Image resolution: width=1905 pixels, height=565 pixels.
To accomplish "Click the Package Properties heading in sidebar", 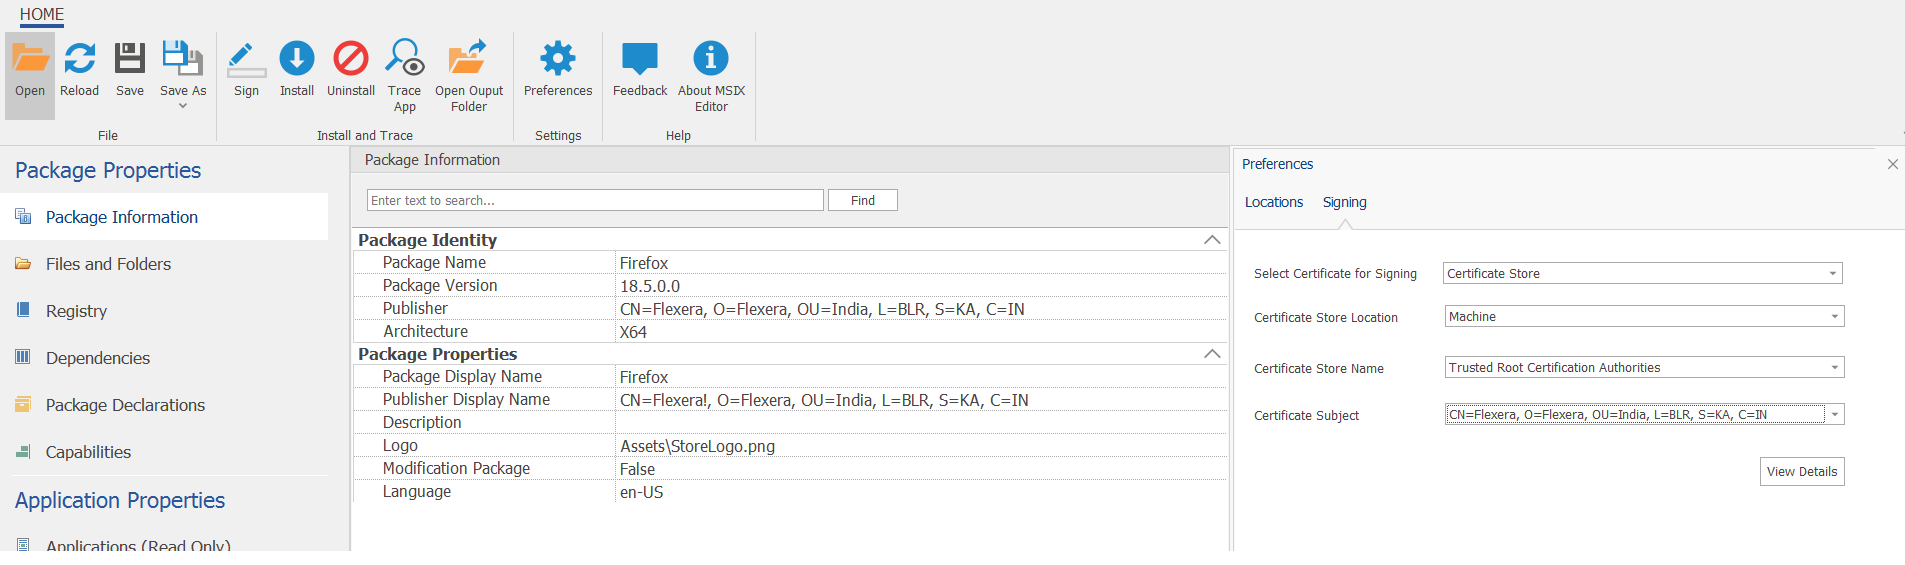I will (x=108, y=170).
